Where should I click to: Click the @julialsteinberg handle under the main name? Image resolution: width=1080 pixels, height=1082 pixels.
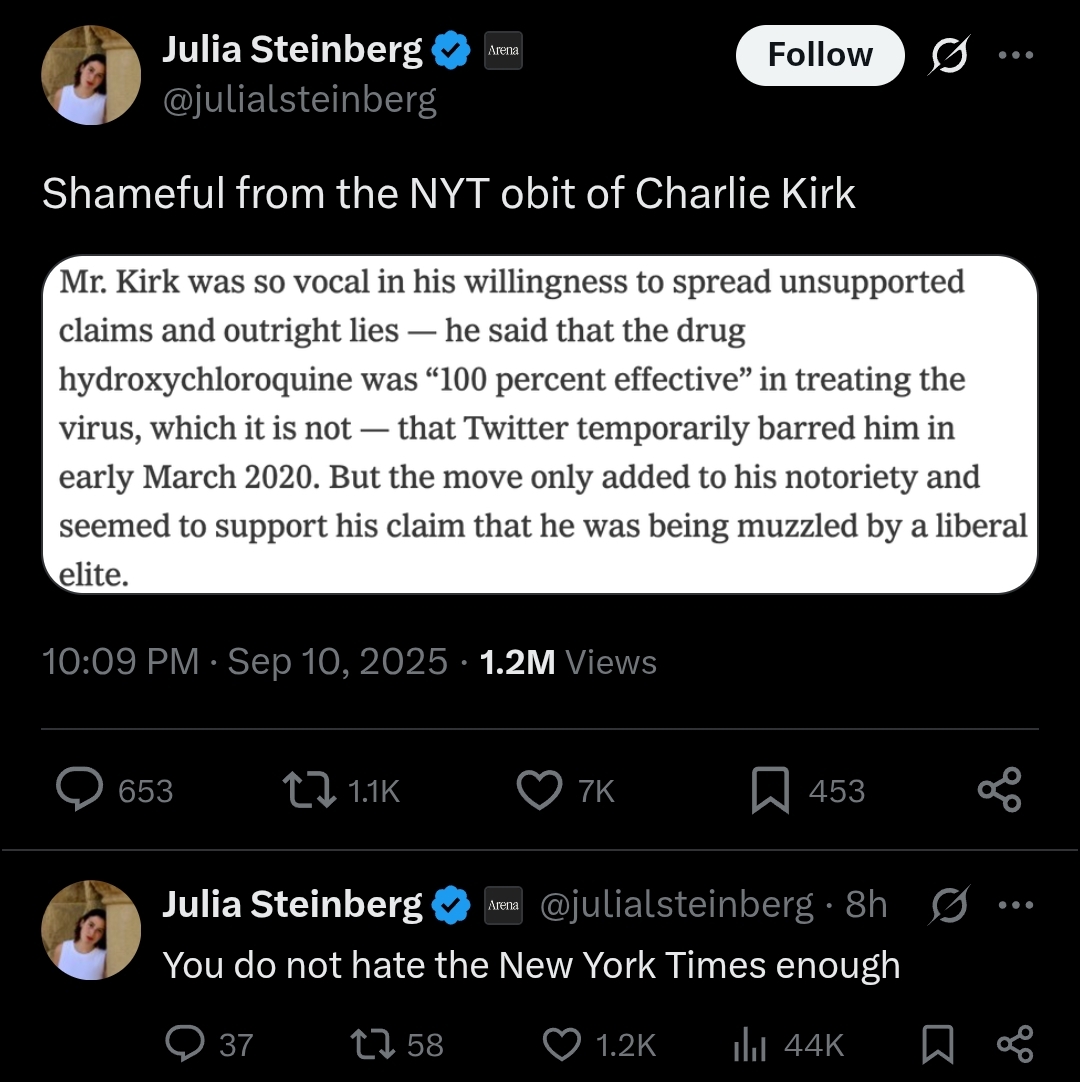299,100
